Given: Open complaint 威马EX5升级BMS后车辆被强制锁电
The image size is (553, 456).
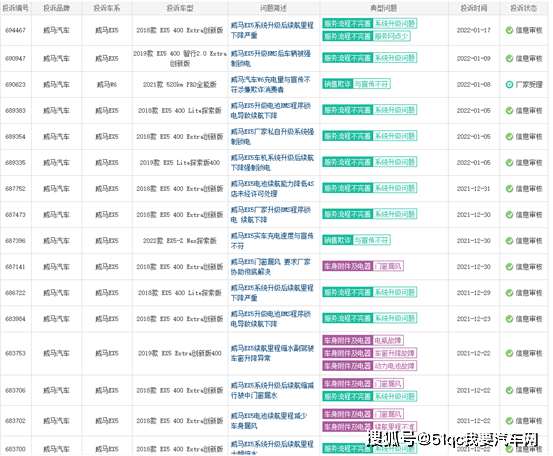Looking at the screenshot, I should [x=271, y=59].
